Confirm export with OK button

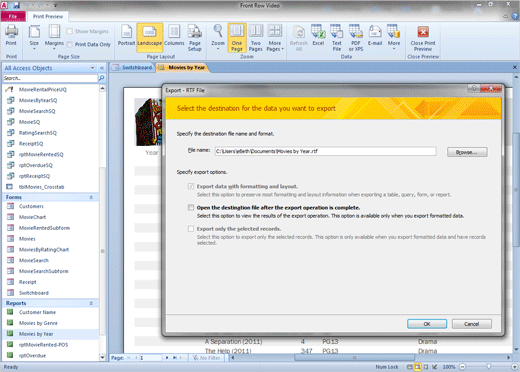(427, 324)
